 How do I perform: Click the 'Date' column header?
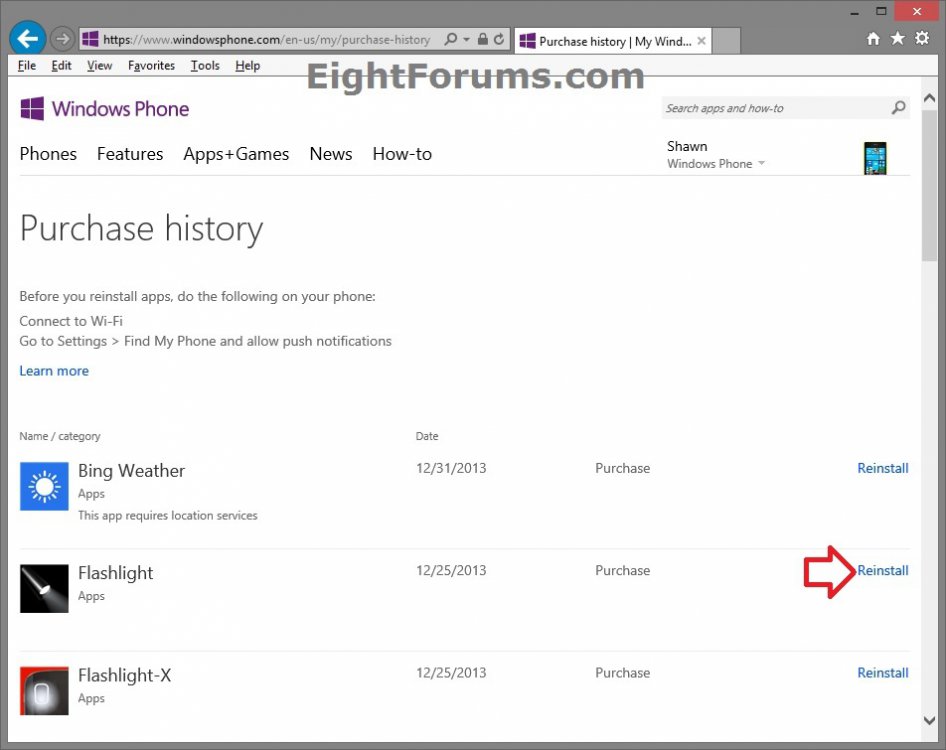[x=427, y=436]
